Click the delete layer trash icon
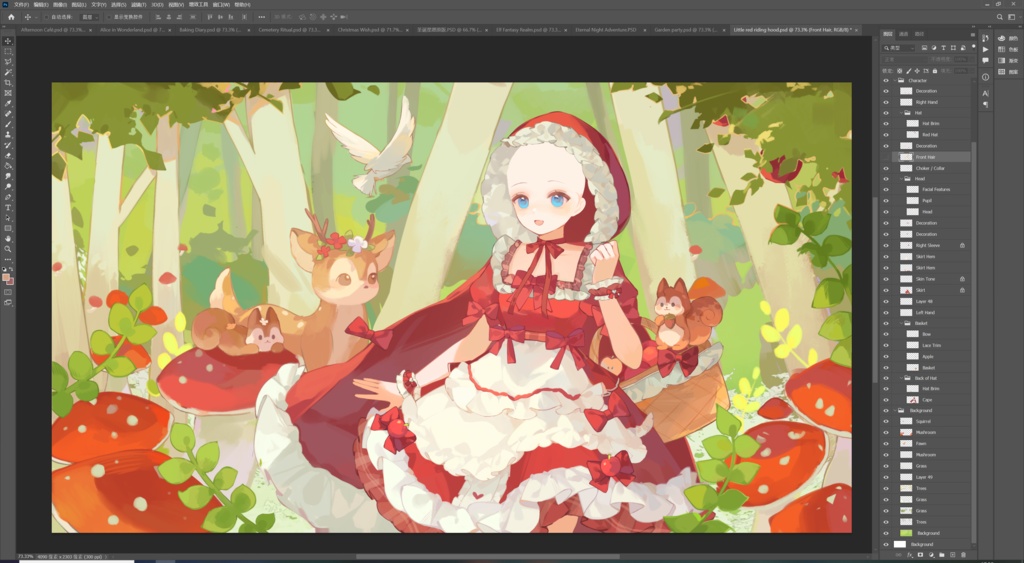The image size is (1024, 563). pos(963,555)
